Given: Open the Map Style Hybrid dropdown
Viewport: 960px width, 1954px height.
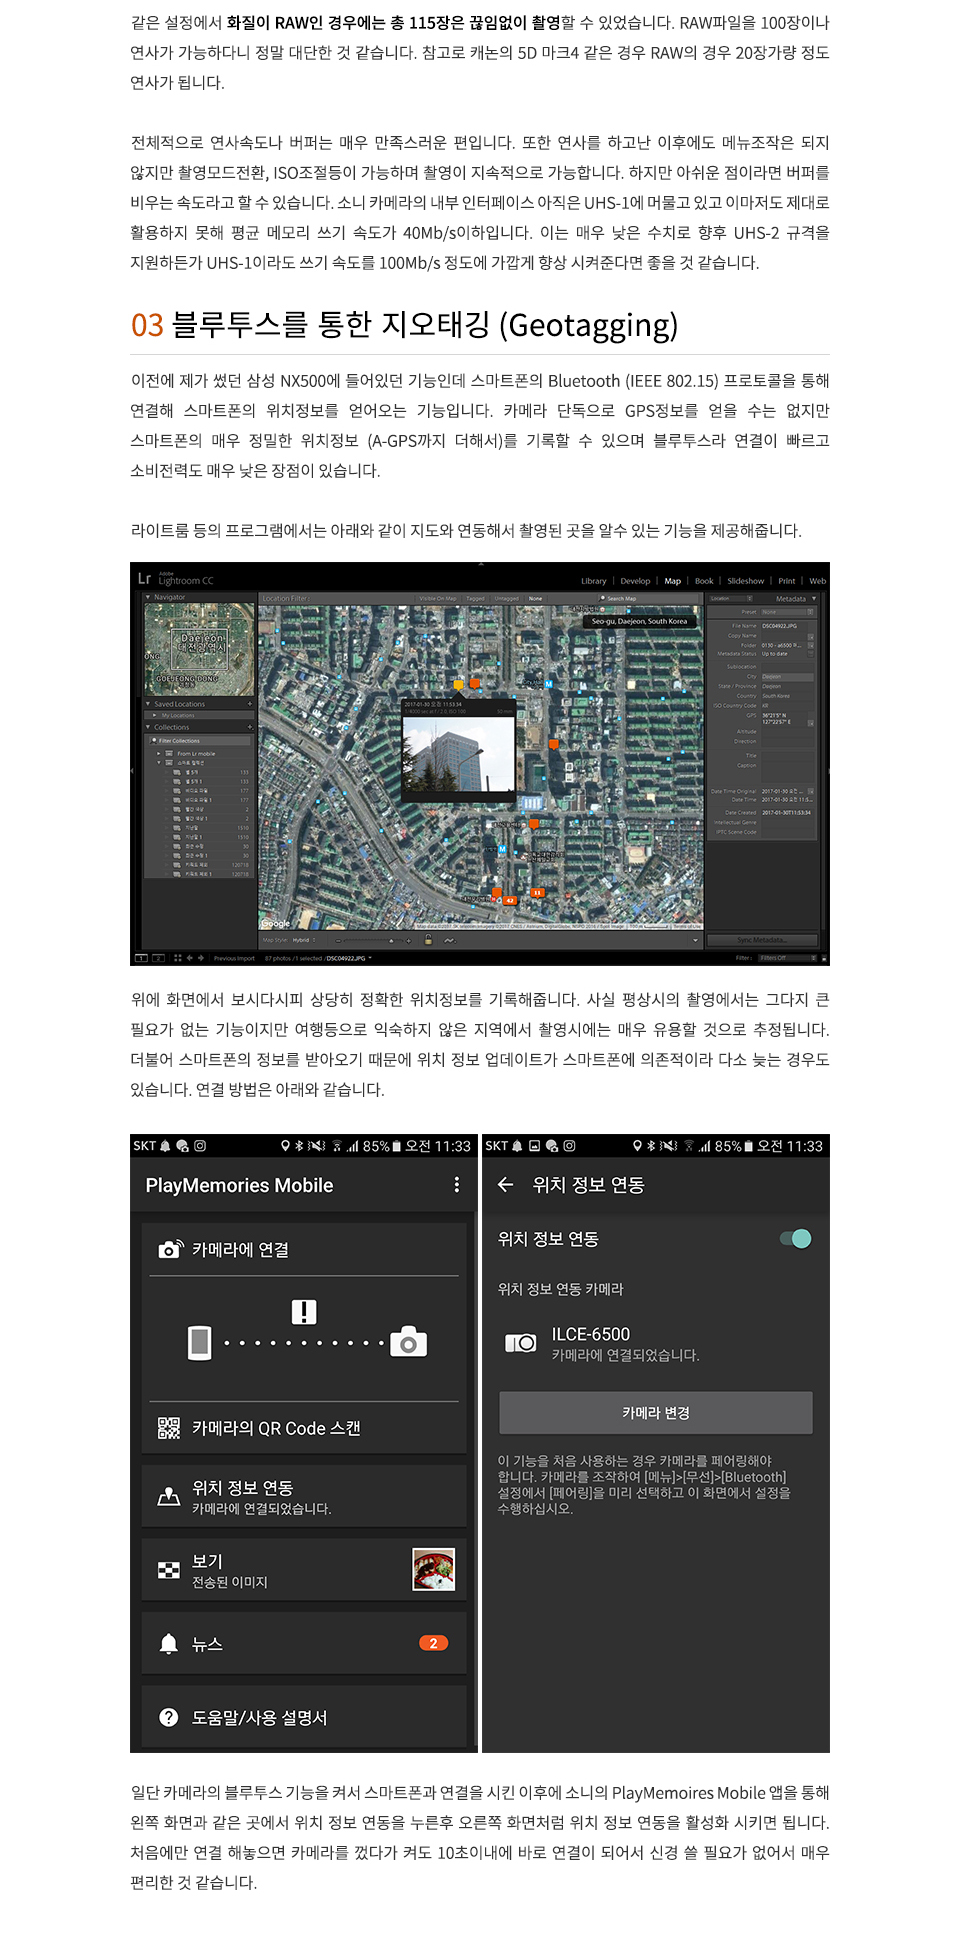Looking at the screenshot, I should (304, 940).
